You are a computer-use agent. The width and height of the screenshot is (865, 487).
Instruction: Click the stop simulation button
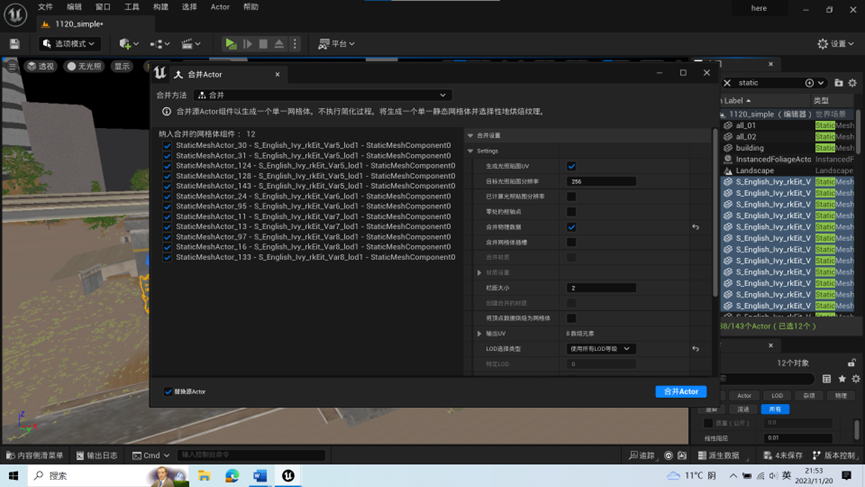263,44
